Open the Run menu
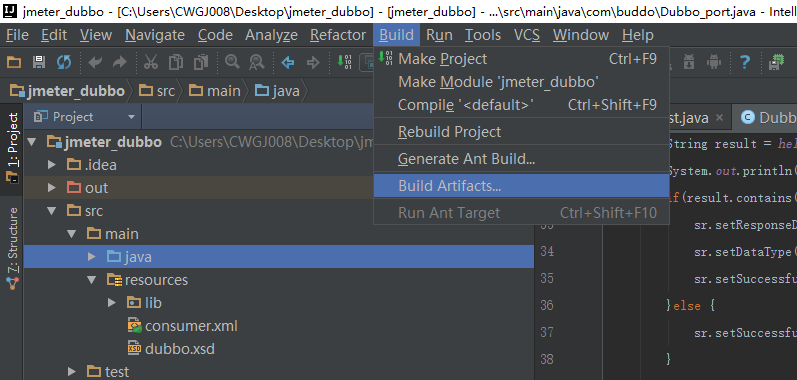The width and height of the screenshot is (797, 380). click(439, 35)
